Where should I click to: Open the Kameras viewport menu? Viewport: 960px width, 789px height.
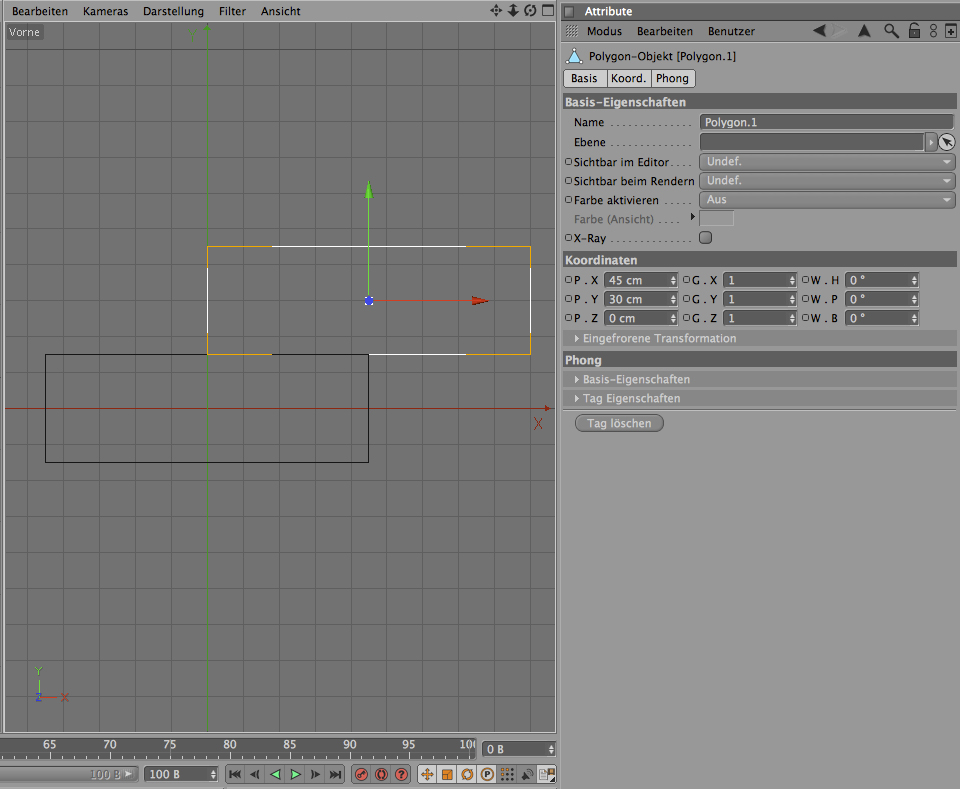coord(105,11)
